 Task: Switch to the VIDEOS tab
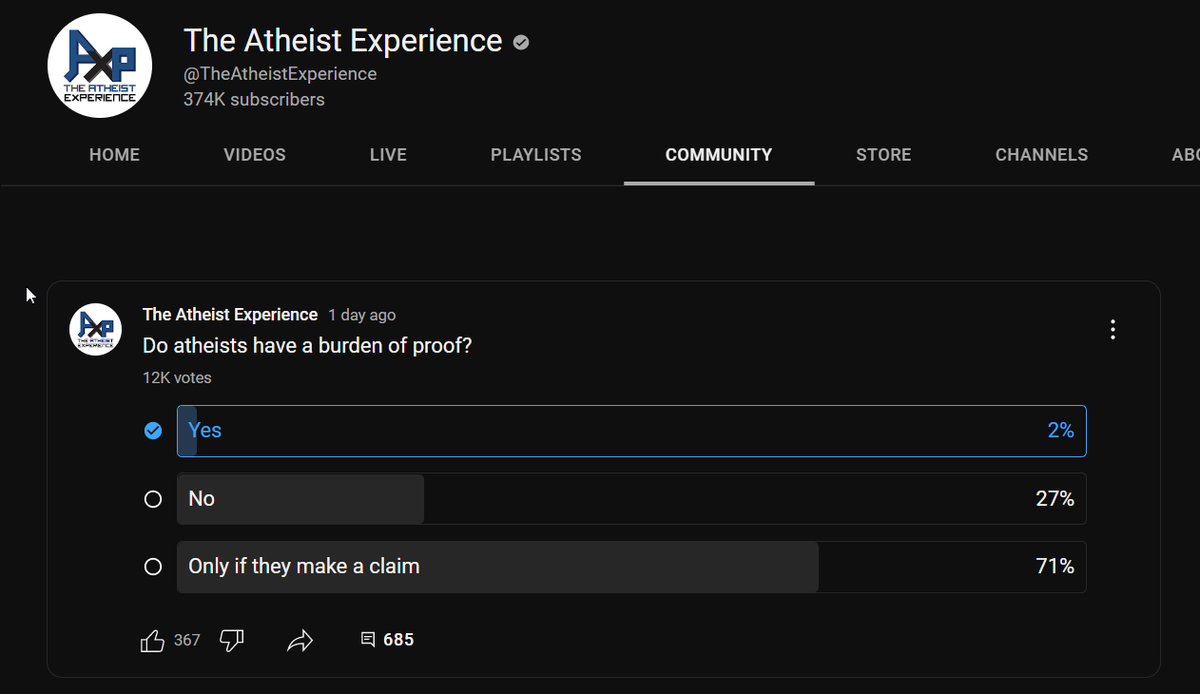point(254,155)
